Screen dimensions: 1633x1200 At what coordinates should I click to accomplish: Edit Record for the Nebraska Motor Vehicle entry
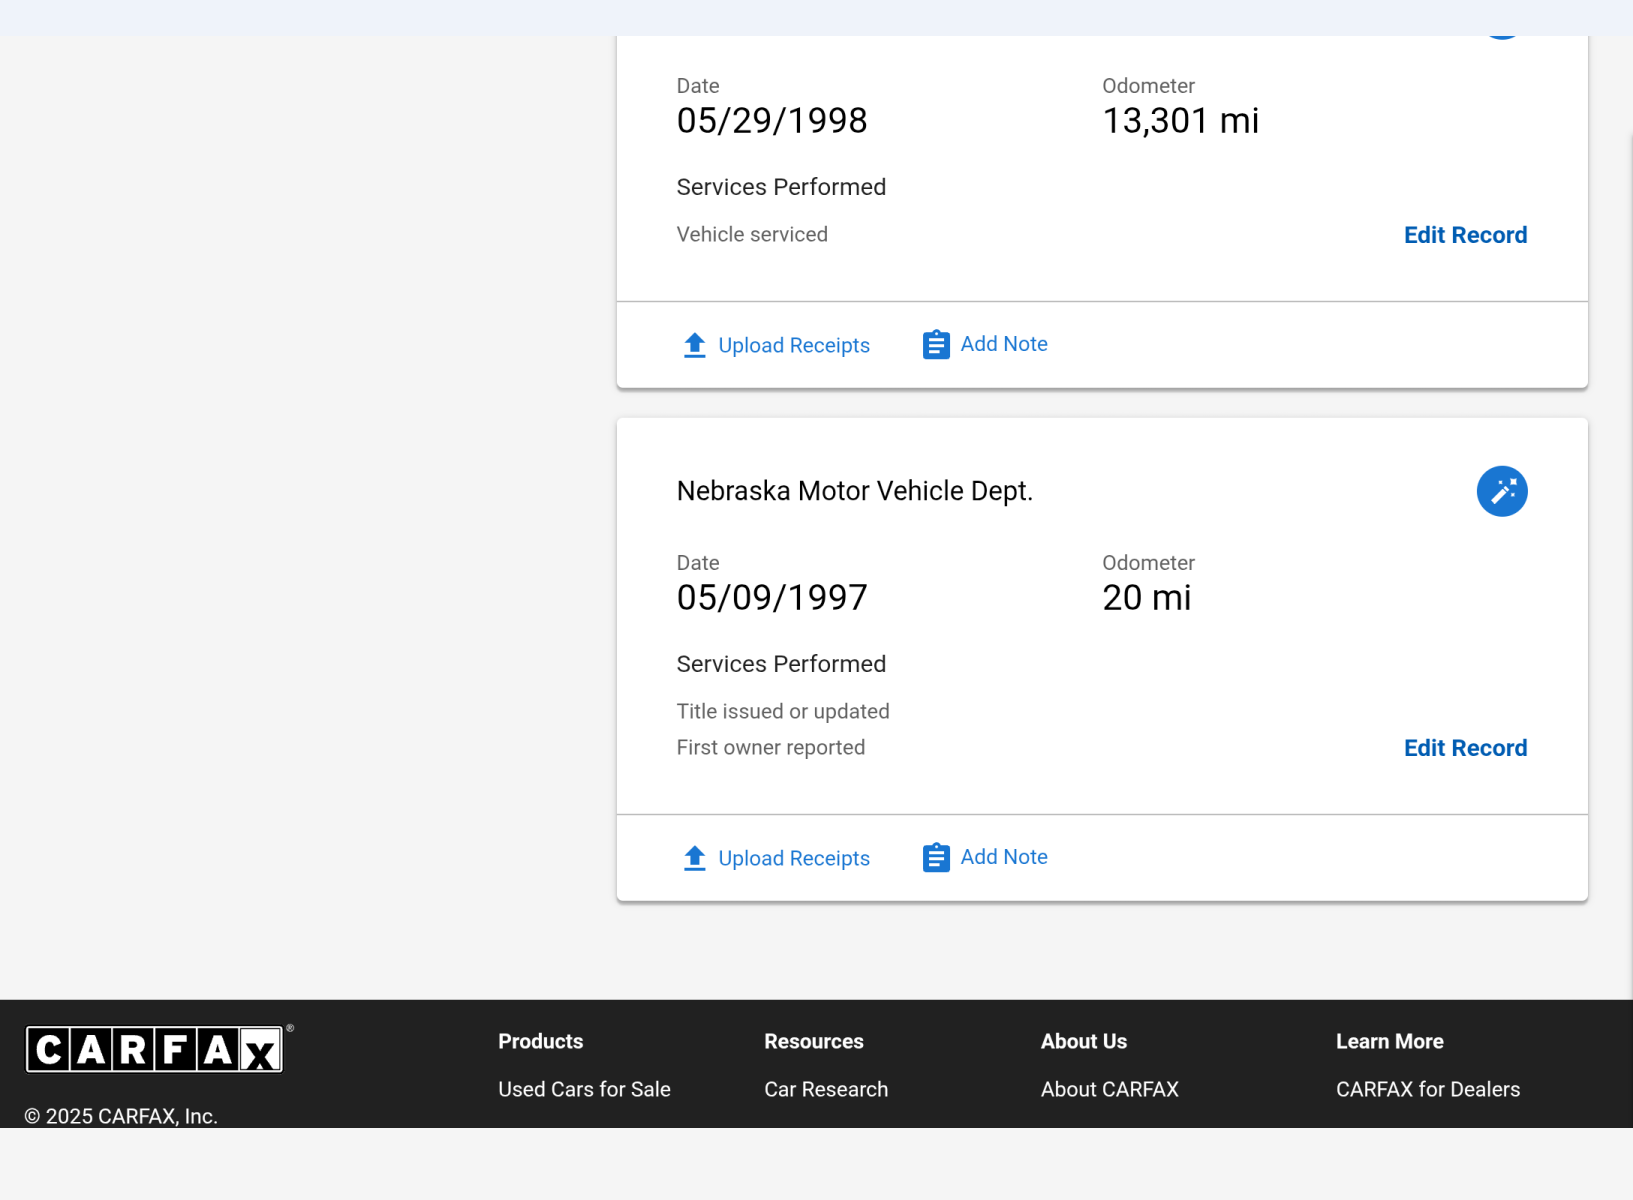pyautogui.click(x=1464, y=748)
